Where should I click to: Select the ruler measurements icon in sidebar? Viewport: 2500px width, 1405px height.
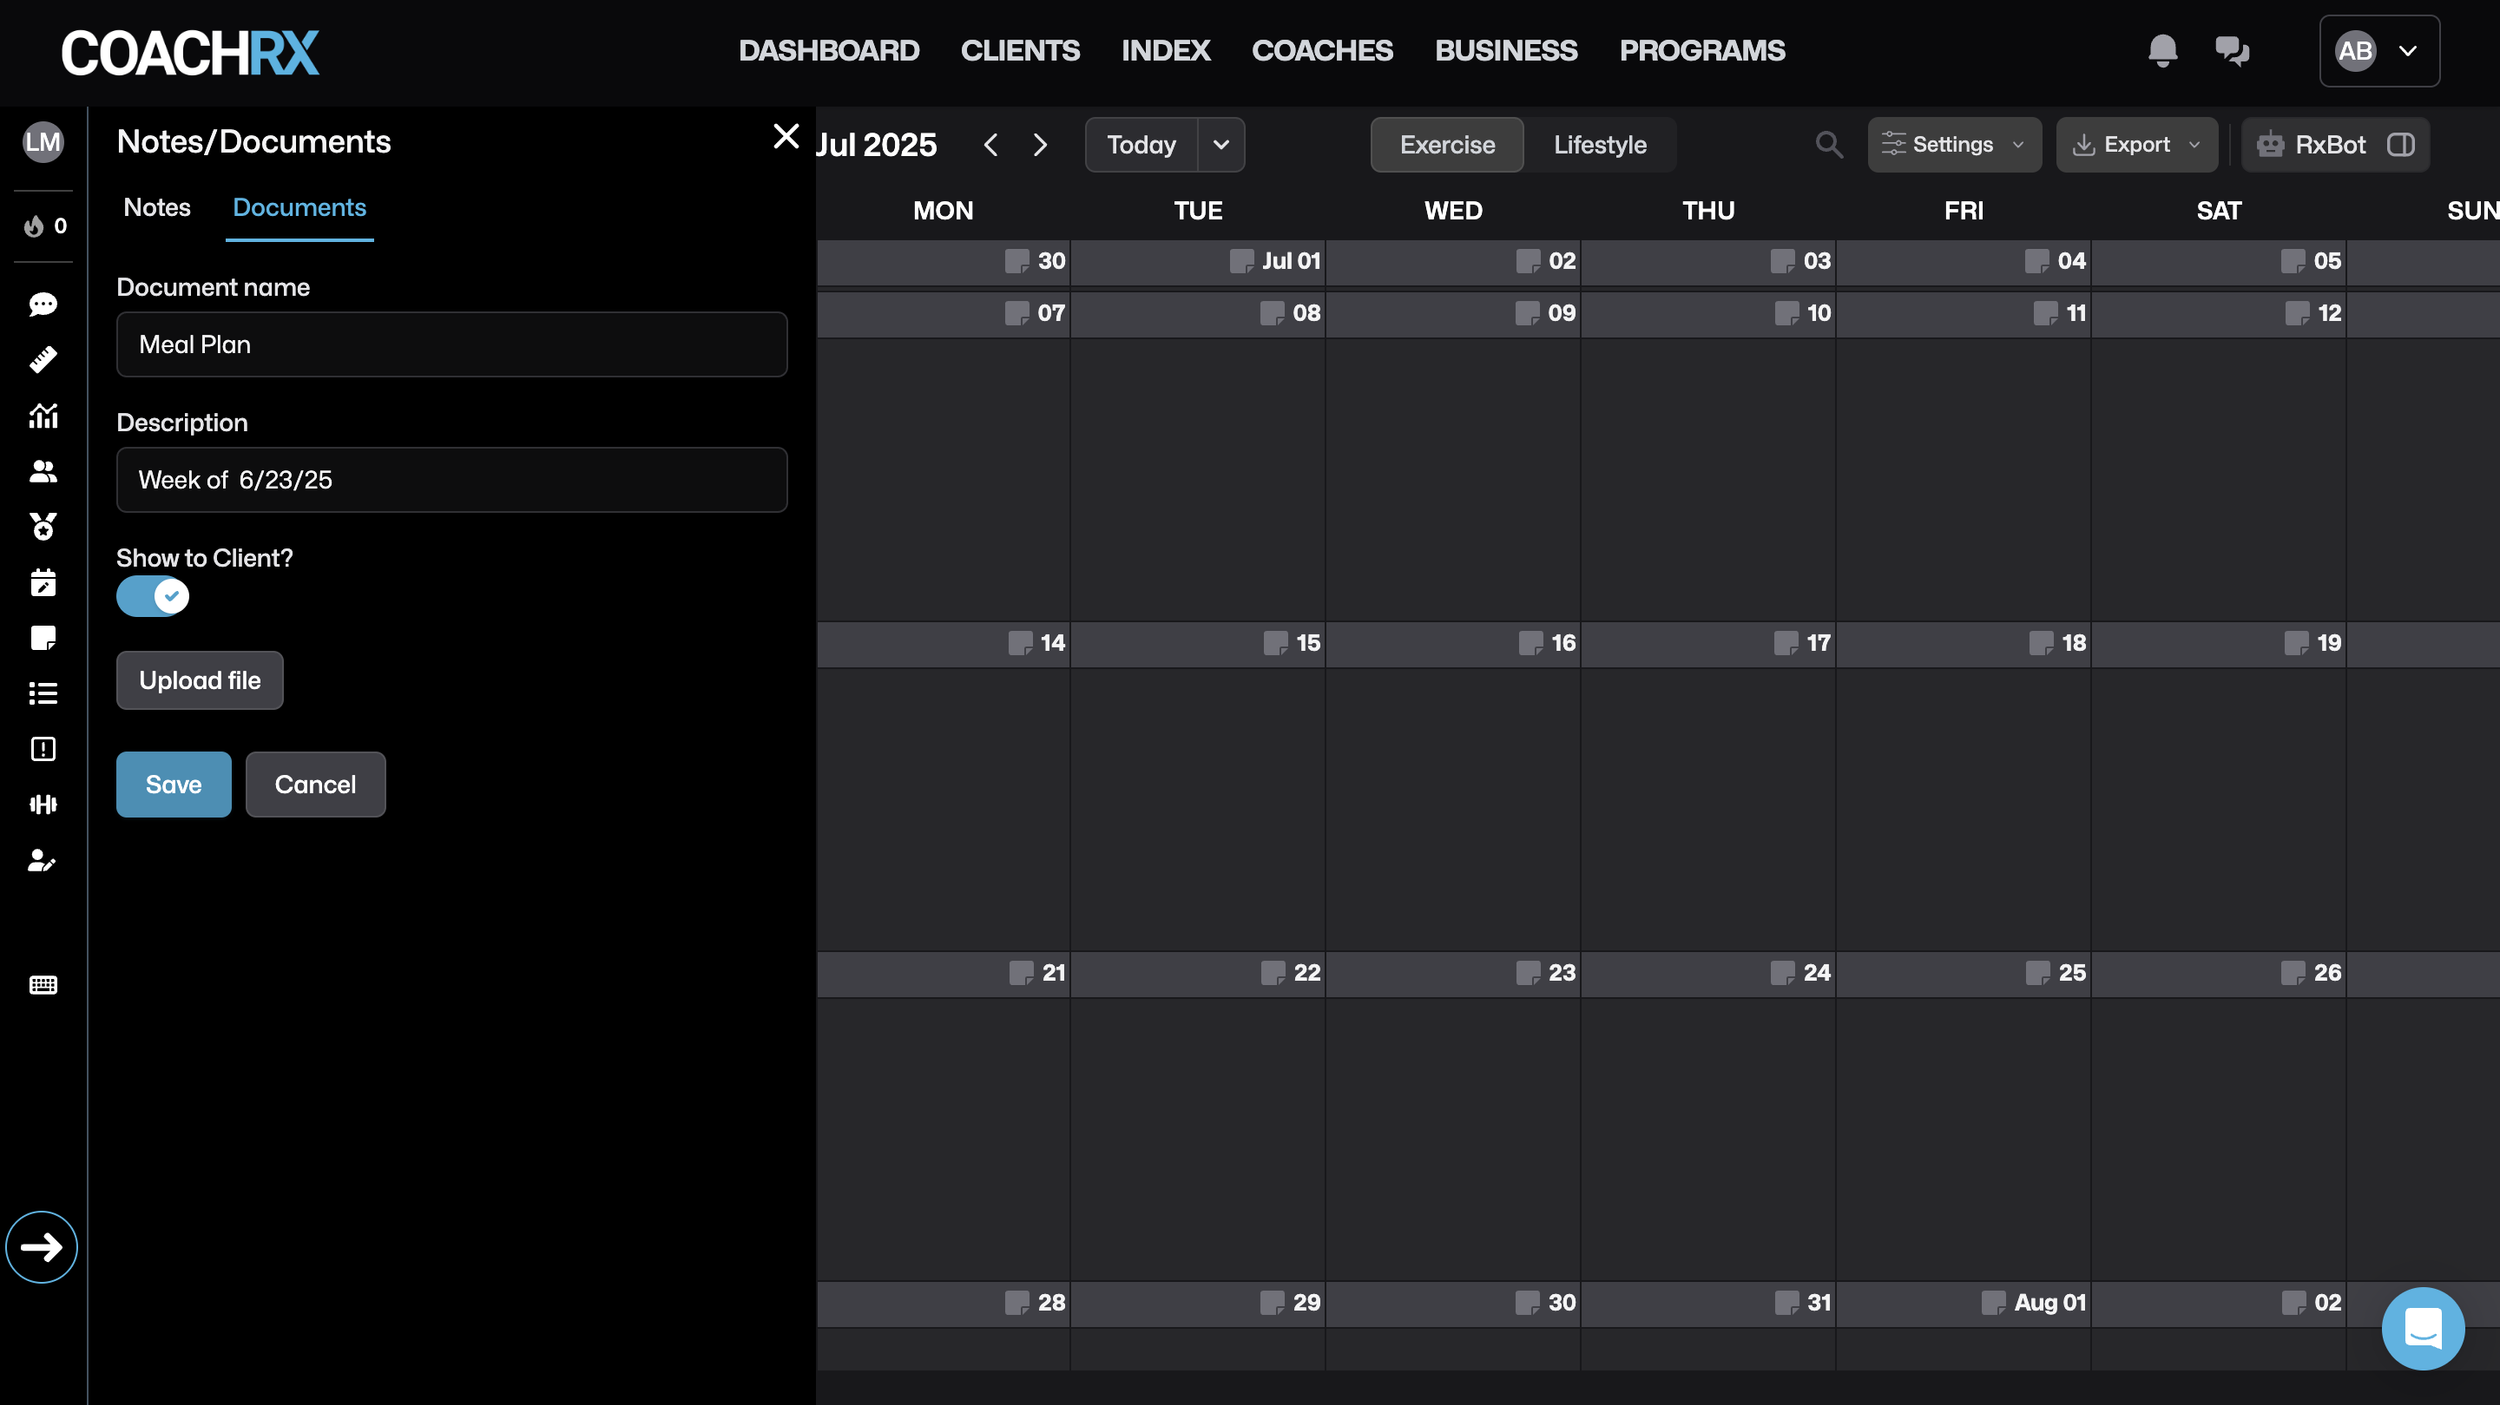(42, 360)
